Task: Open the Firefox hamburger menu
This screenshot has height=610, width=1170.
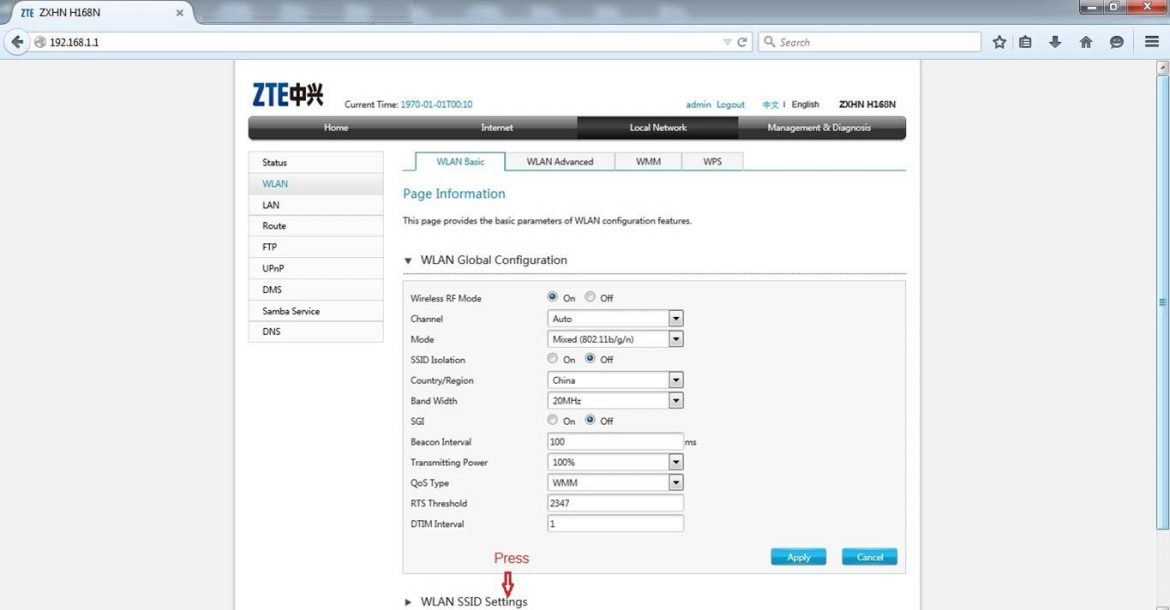Action: point(1152,42)
